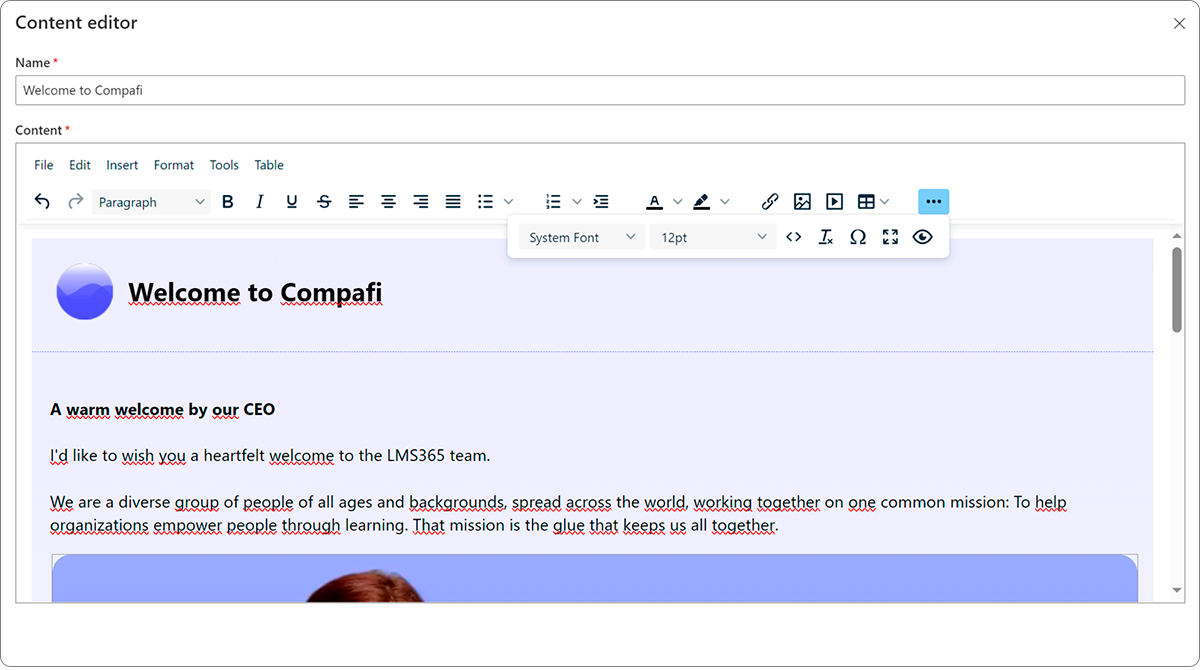
Task: Clear formatting from selected text
Action: click(x=826, y=237)
